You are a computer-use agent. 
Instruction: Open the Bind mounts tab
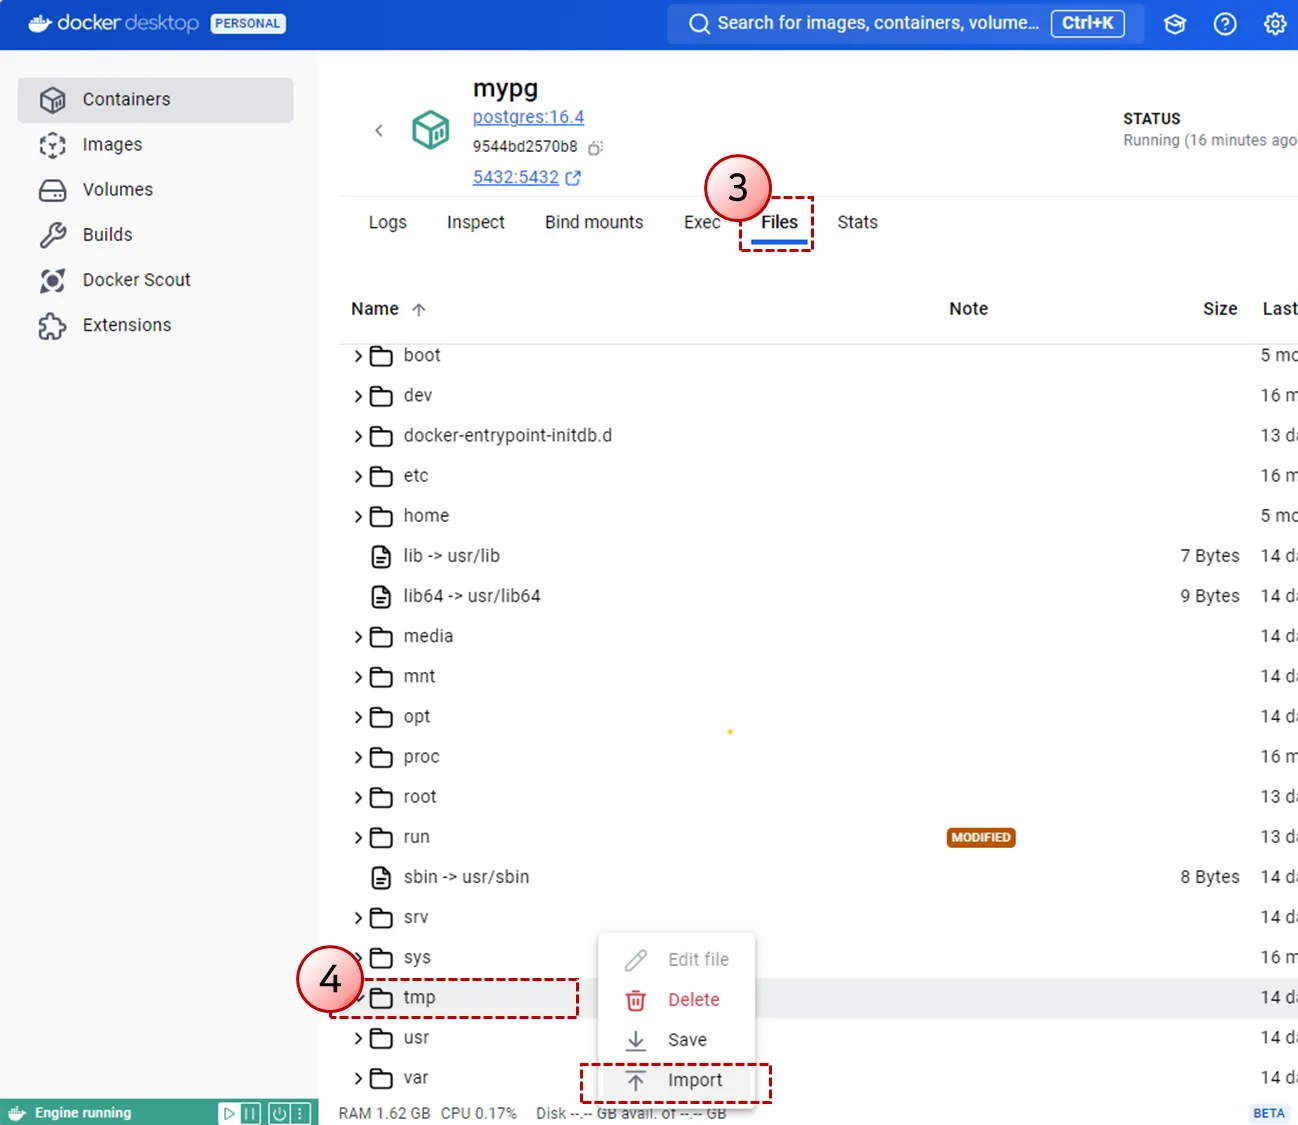tap(594, 222)
